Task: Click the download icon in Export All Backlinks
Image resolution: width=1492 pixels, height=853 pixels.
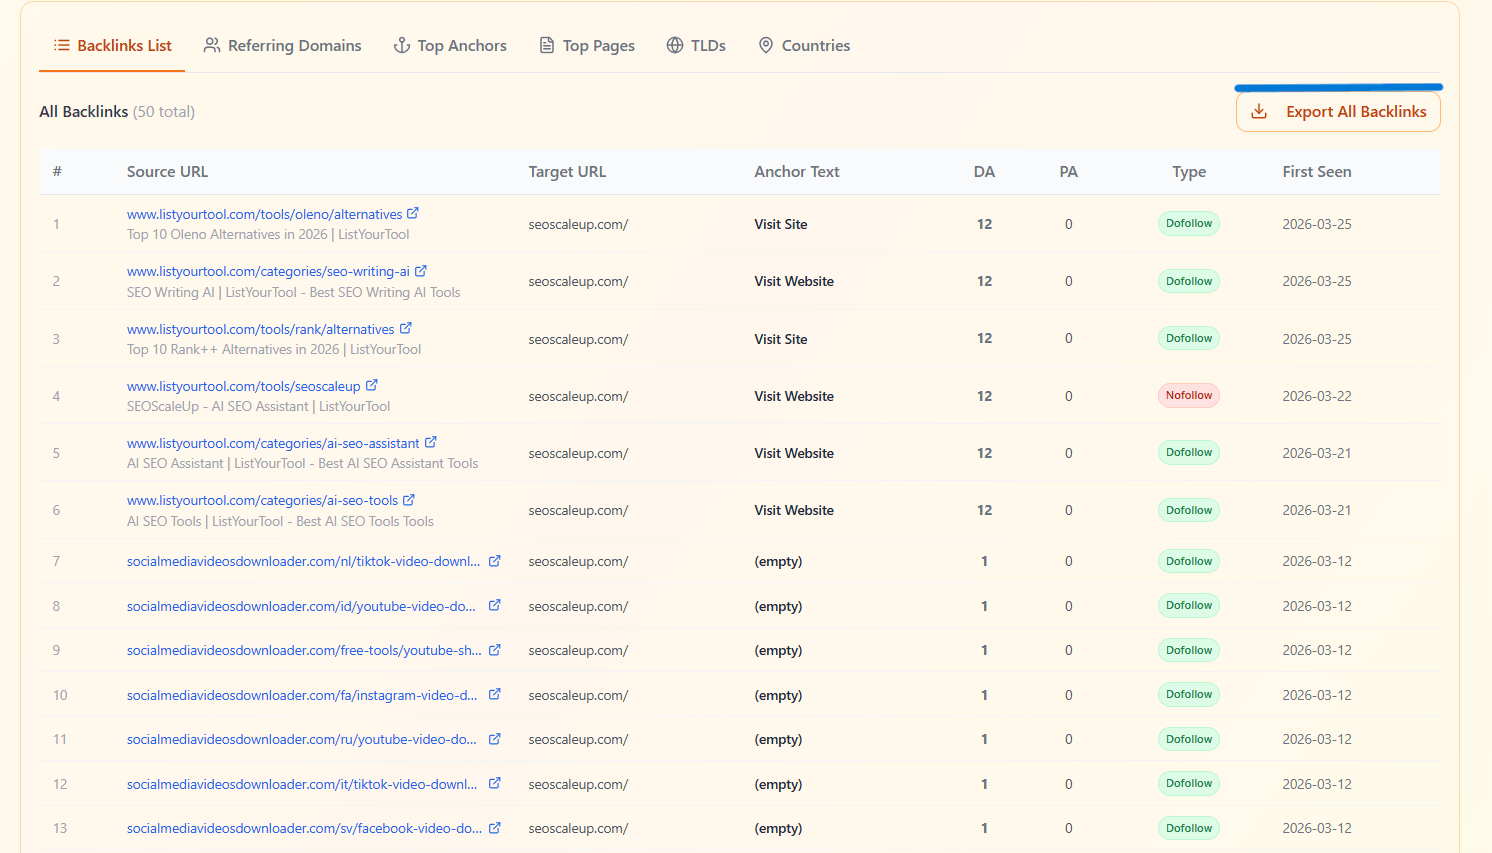Action: click(x=1258, y=112)
